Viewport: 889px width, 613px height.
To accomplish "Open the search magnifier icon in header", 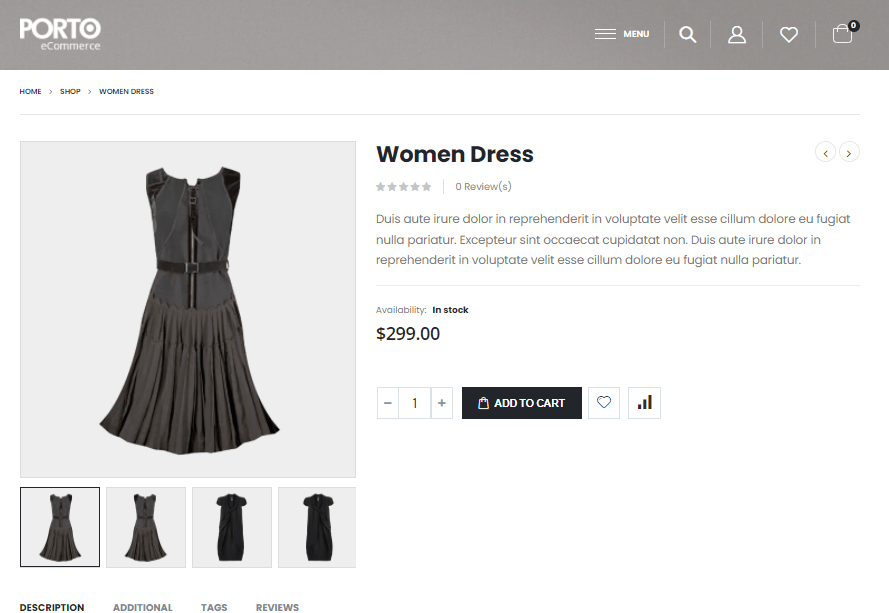I will (x=687, y=35).
